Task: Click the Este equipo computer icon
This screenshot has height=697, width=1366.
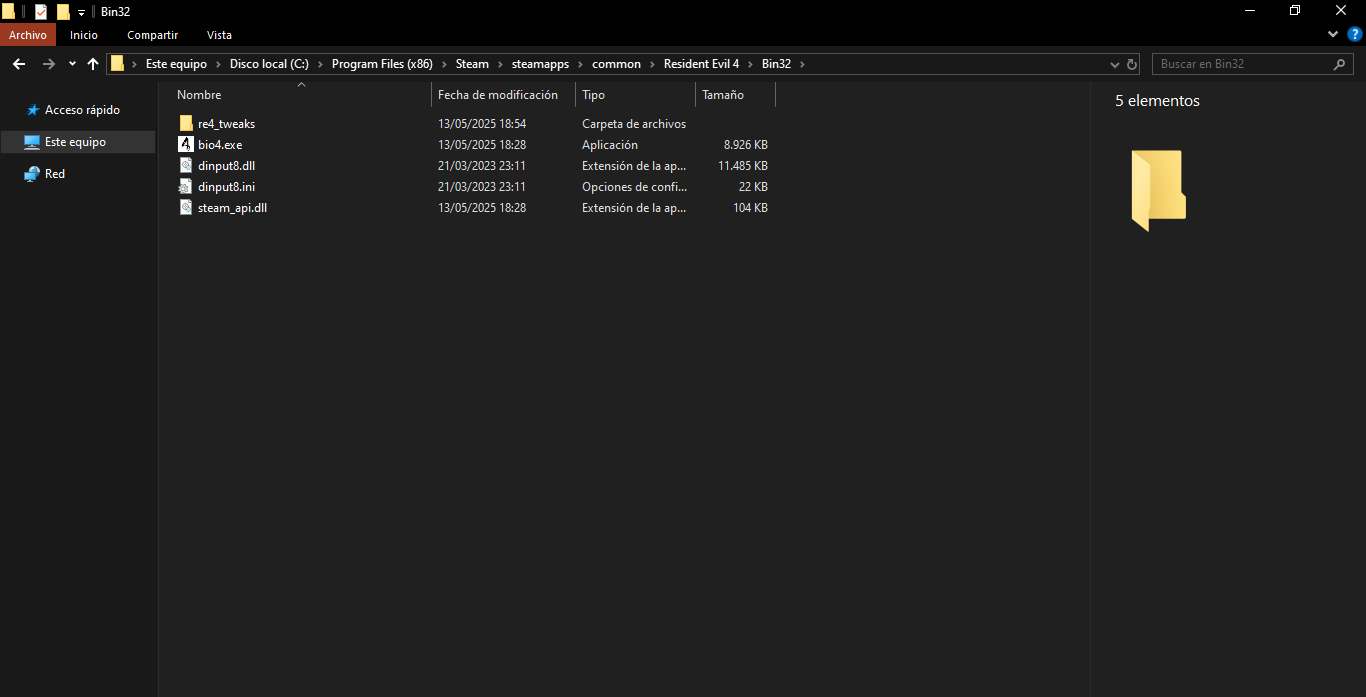Action: click(32, 142)
